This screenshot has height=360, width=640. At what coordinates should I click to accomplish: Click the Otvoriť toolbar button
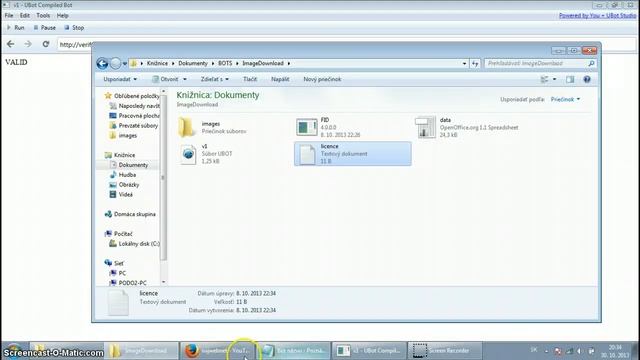tap(165, 79)
